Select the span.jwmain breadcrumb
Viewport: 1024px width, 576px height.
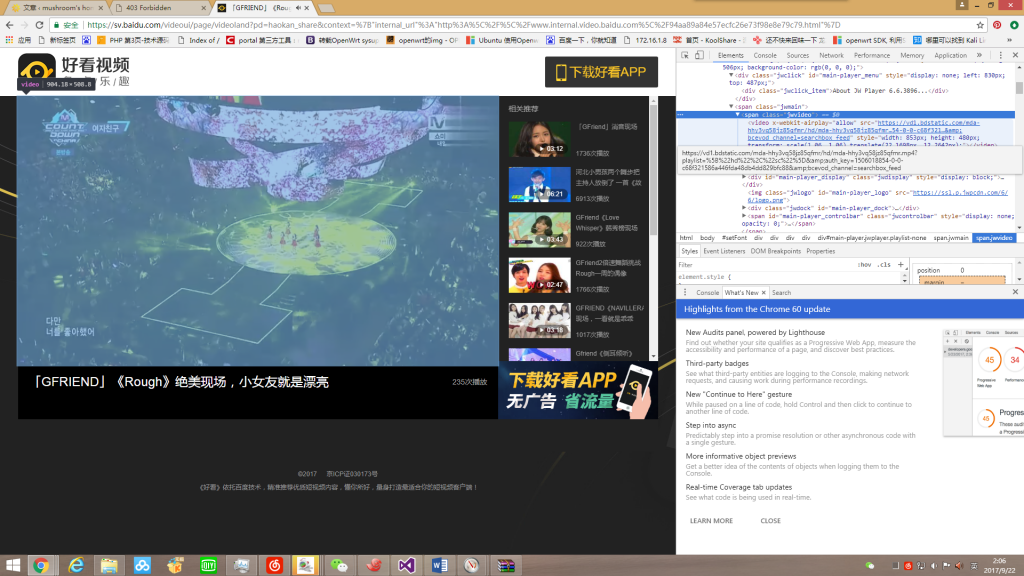pyautogui.click(x=951, y=238)
